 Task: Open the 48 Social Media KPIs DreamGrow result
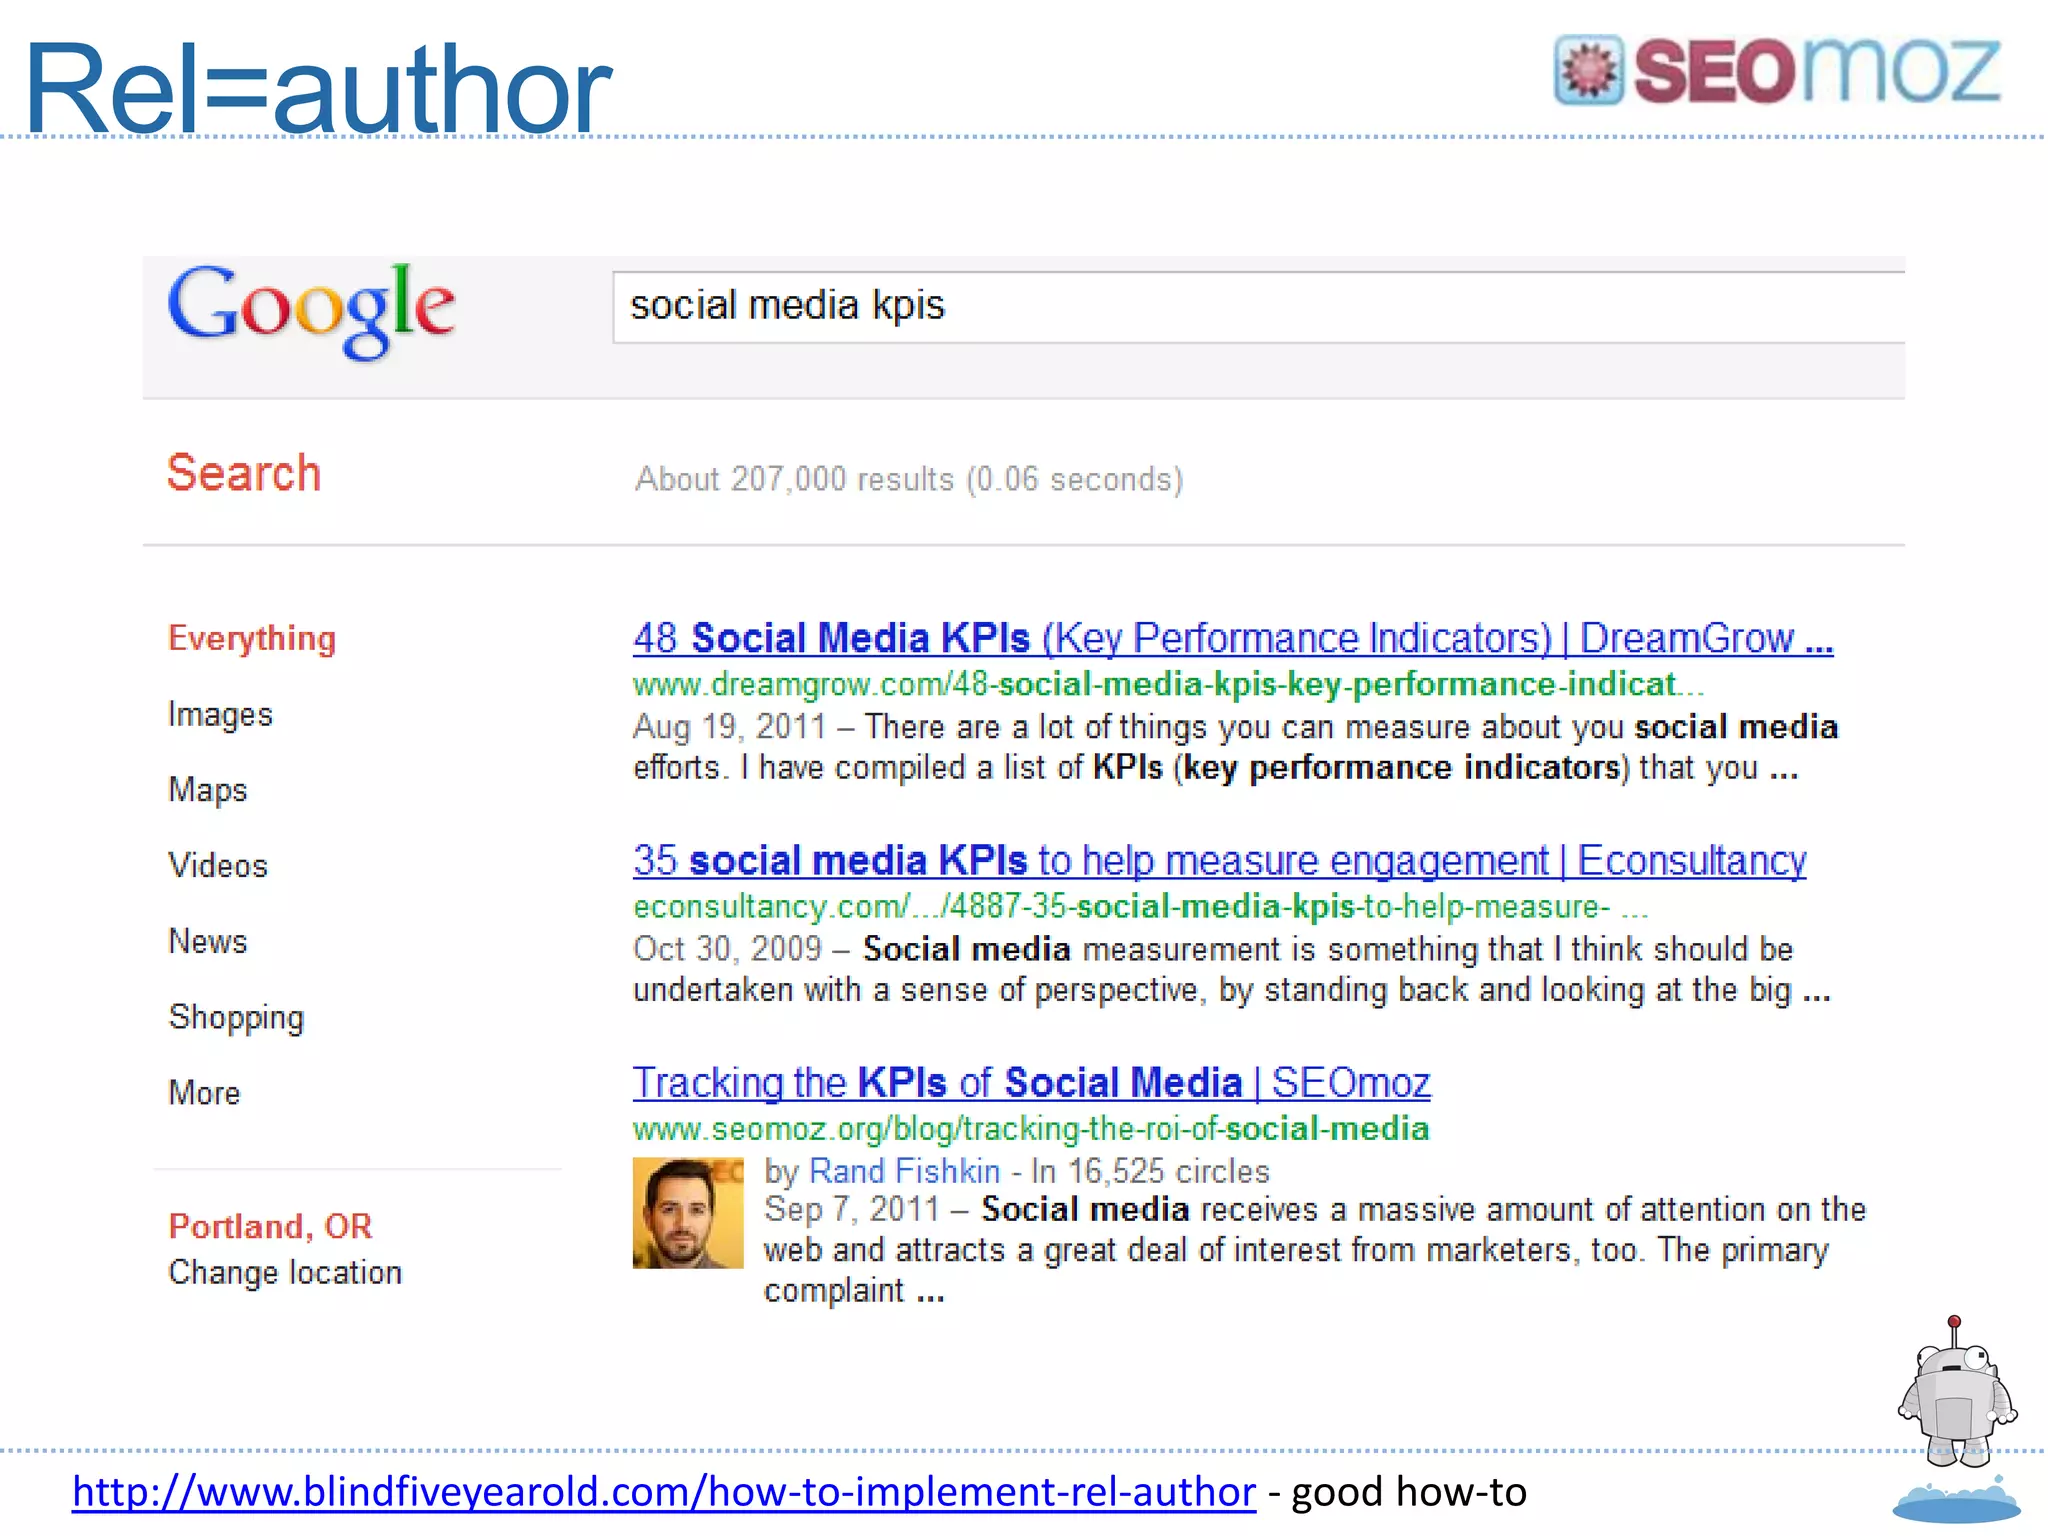coord(1233,638)
